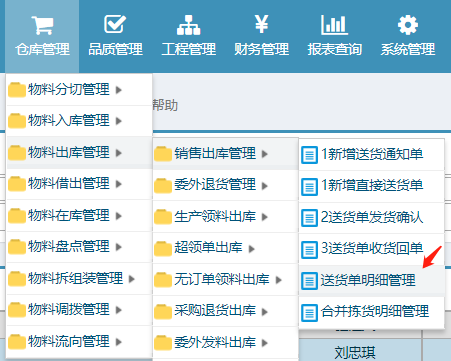Open the 仓库管理 shopping cart icon

(43, 25)
